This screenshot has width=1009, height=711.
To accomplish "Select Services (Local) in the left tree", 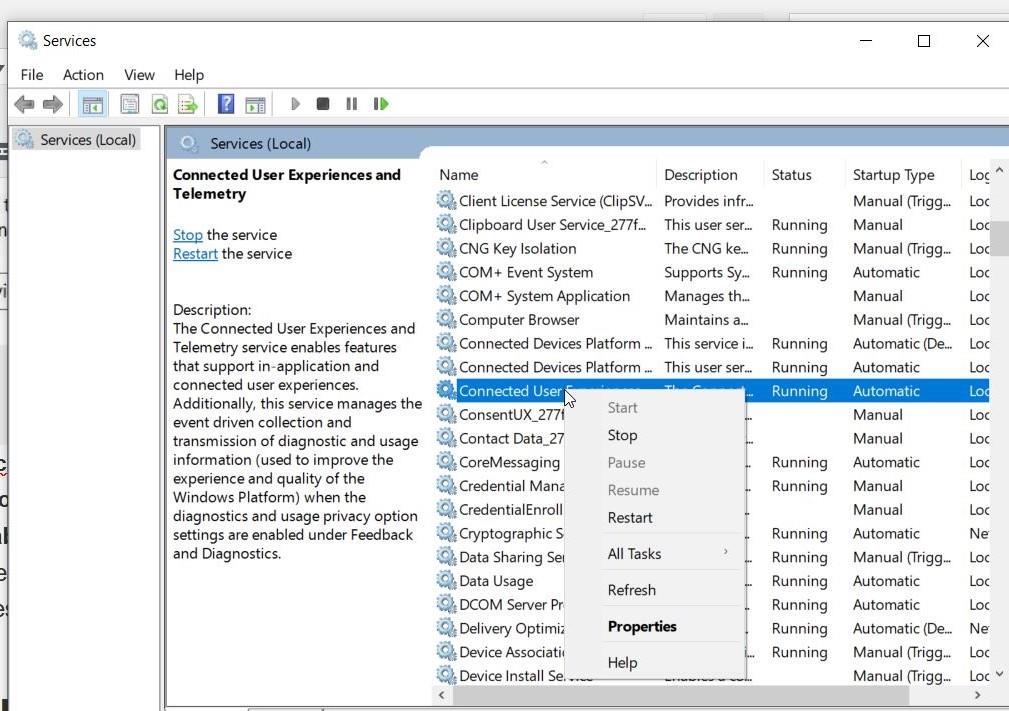I will [x=85, y=139].
